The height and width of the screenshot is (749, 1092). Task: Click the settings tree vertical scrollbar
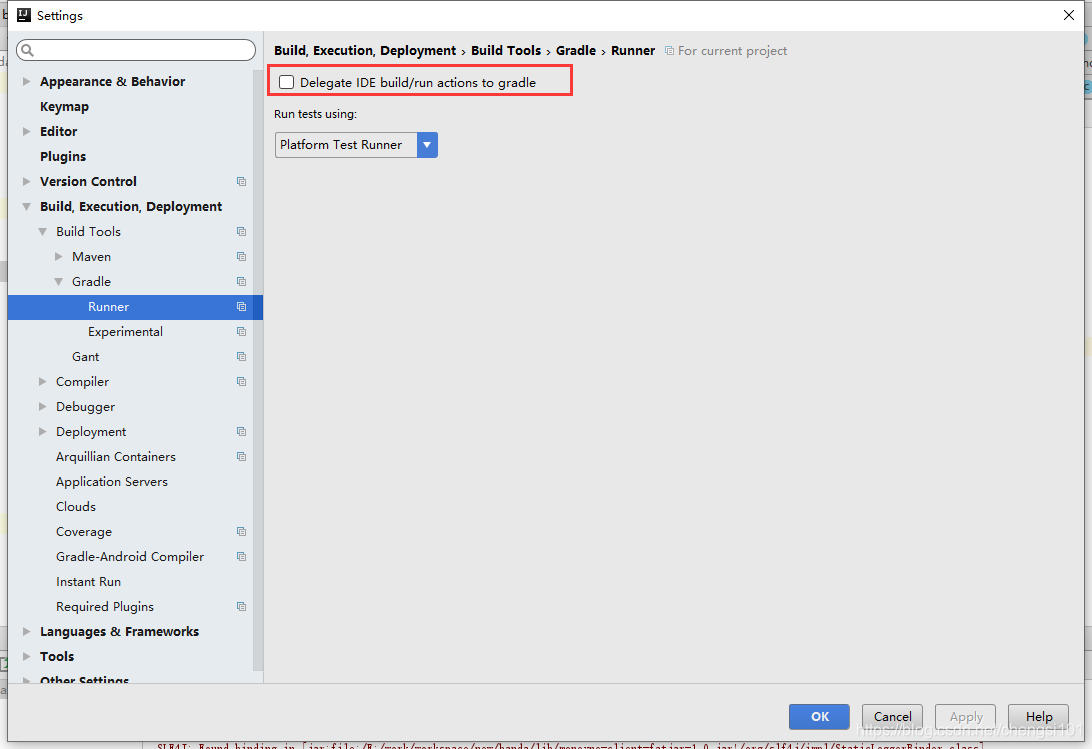coord(258,369)
